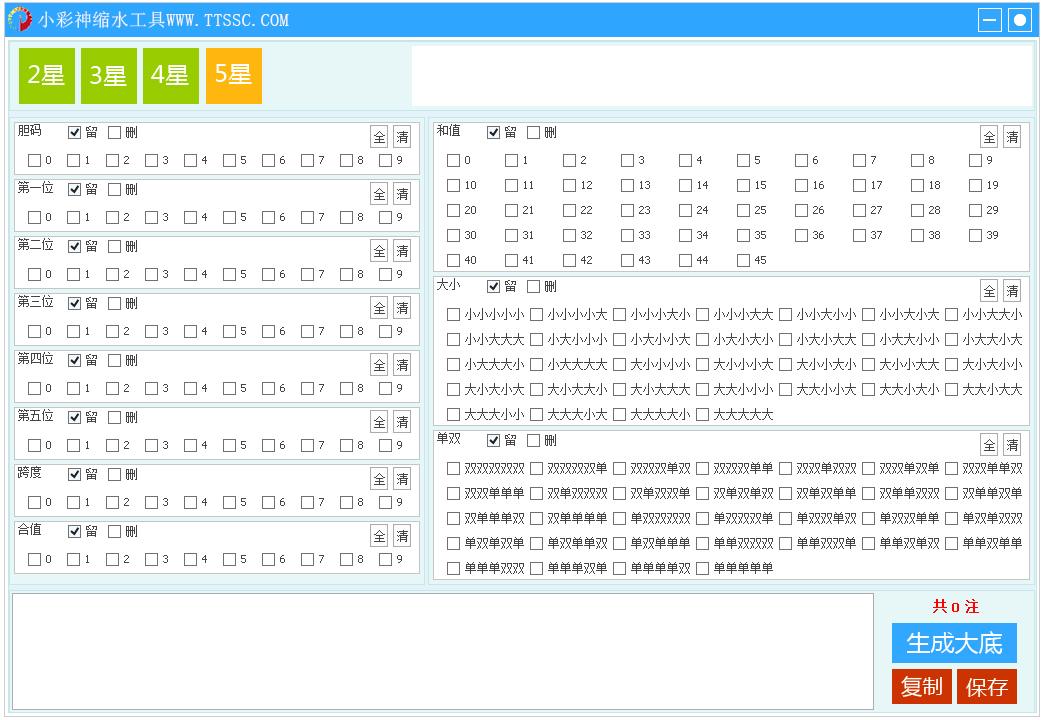Select all in 第一位 with 全
The width and height of the screenshot is (1044, 720).
tap(380, 194)
